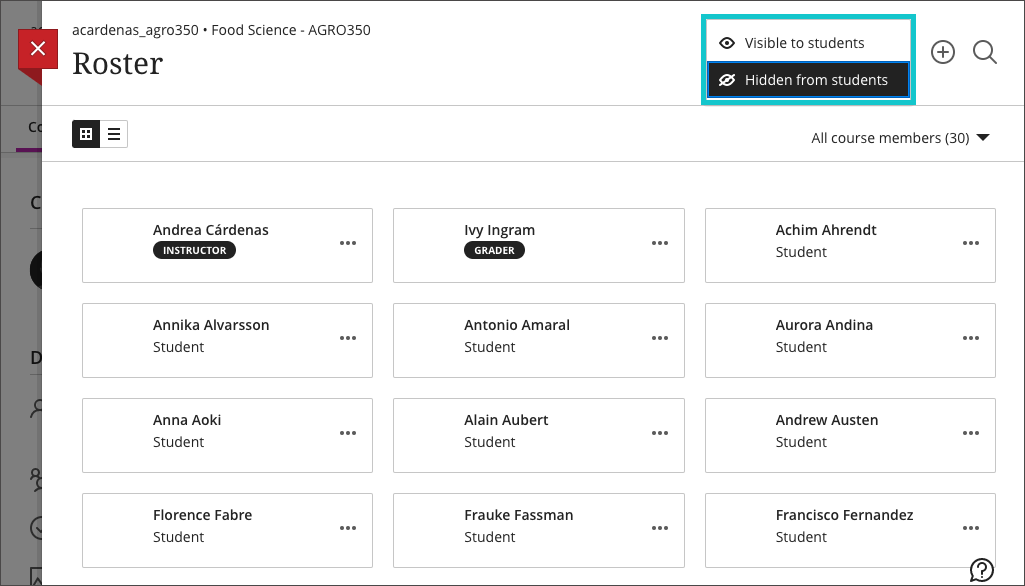Click Anna Aoki's name
Image resolution: width=1025 pixels, height=586 pixels.
click(187, 420)
